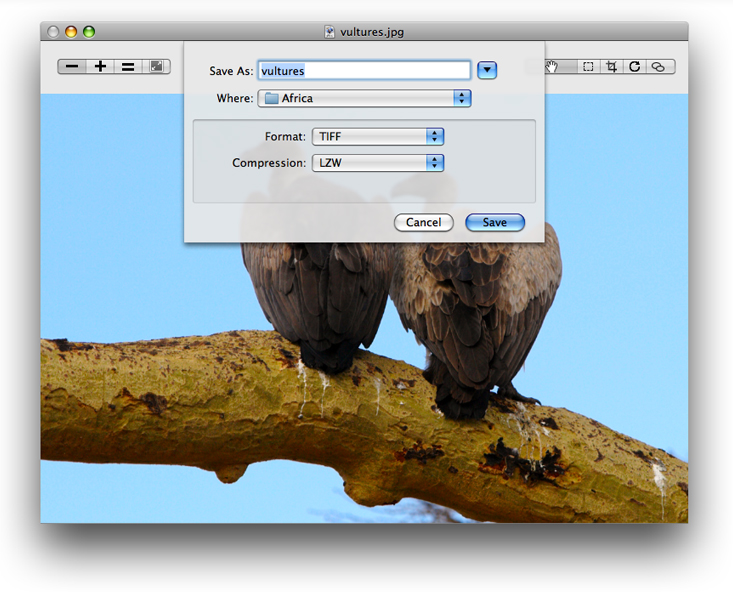
Task: Select the hand move tool
Action: click(553, 67)
